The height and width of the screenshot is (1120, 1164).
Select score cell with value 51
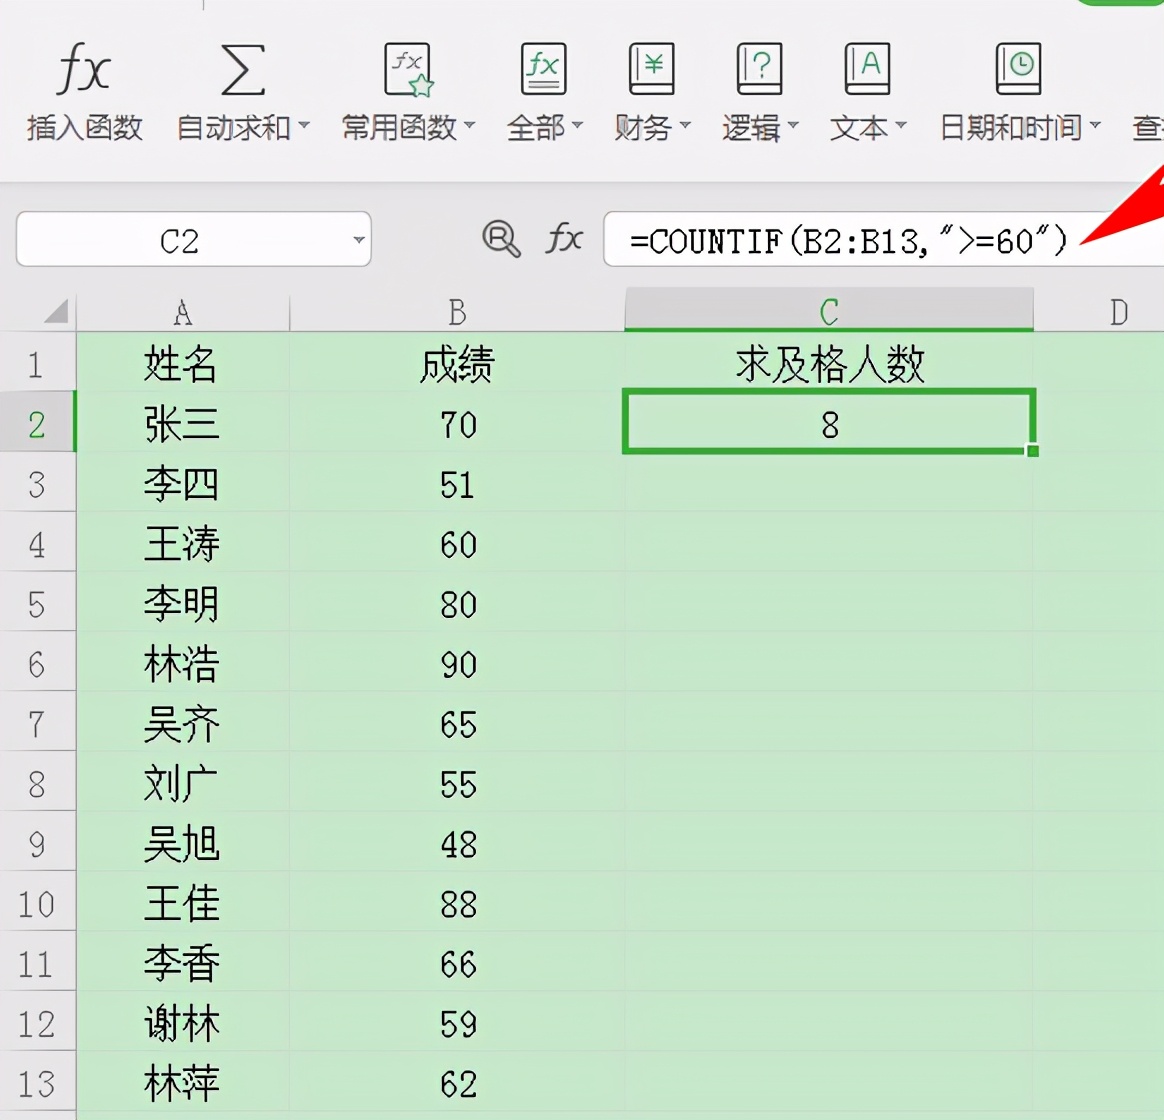(x=457, y=483)
